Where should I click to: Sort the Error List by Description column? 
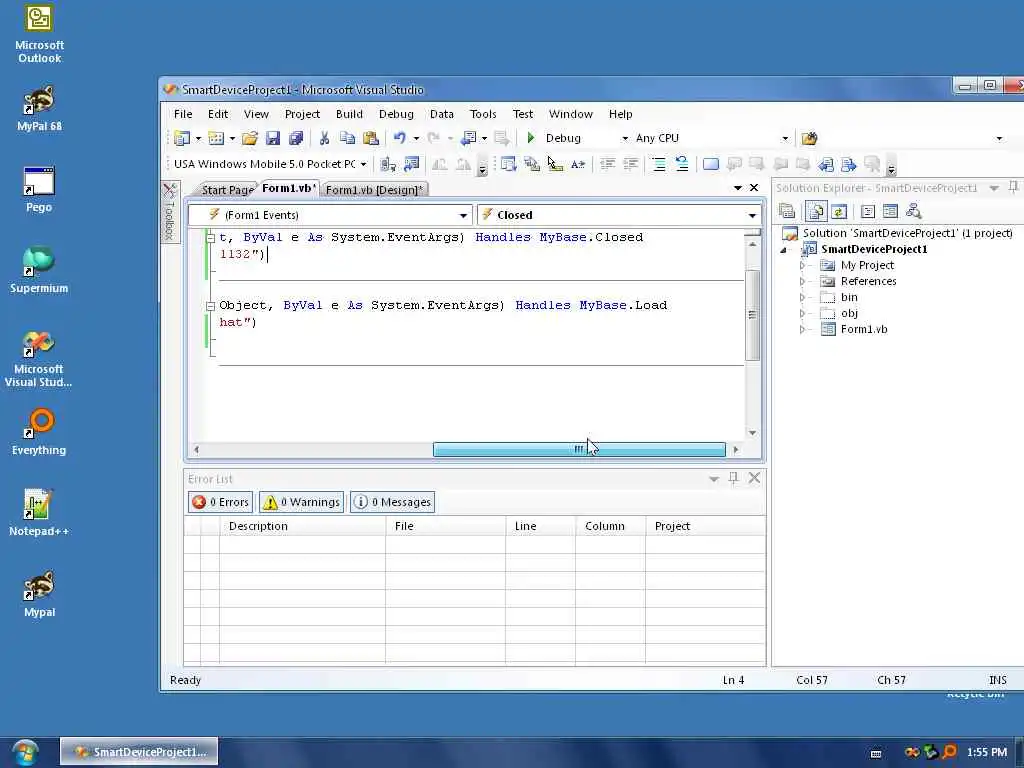(302, 526)
